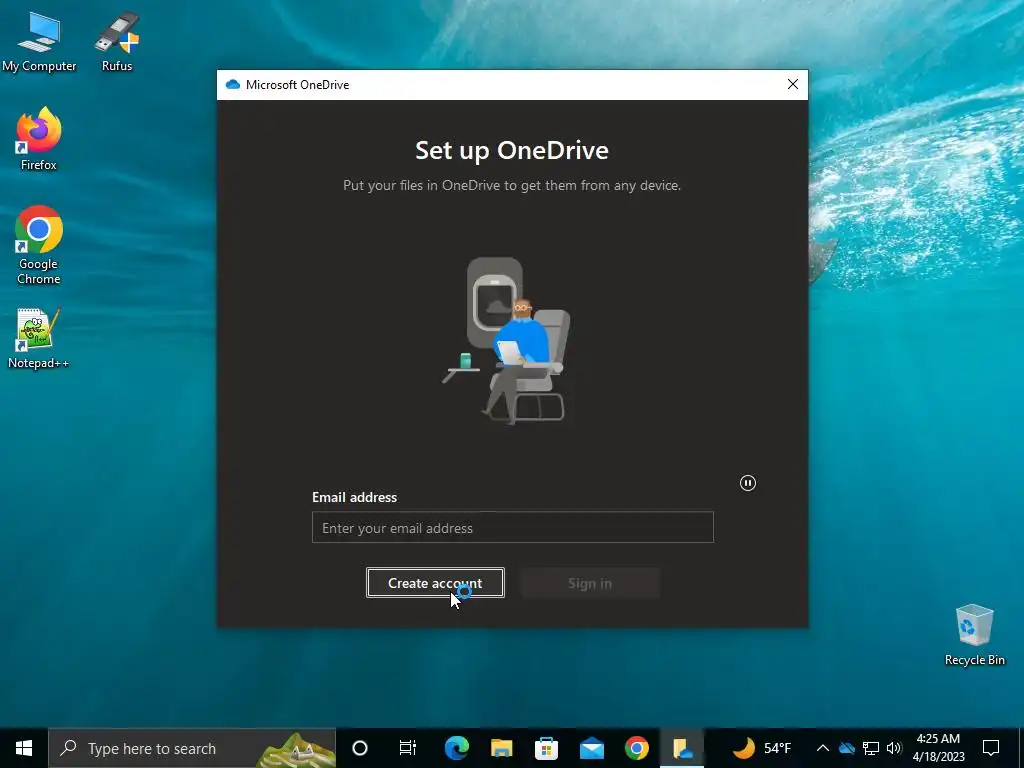Select the Rufus desktop shortcut

pyautogui.click(x=117, y=42)
